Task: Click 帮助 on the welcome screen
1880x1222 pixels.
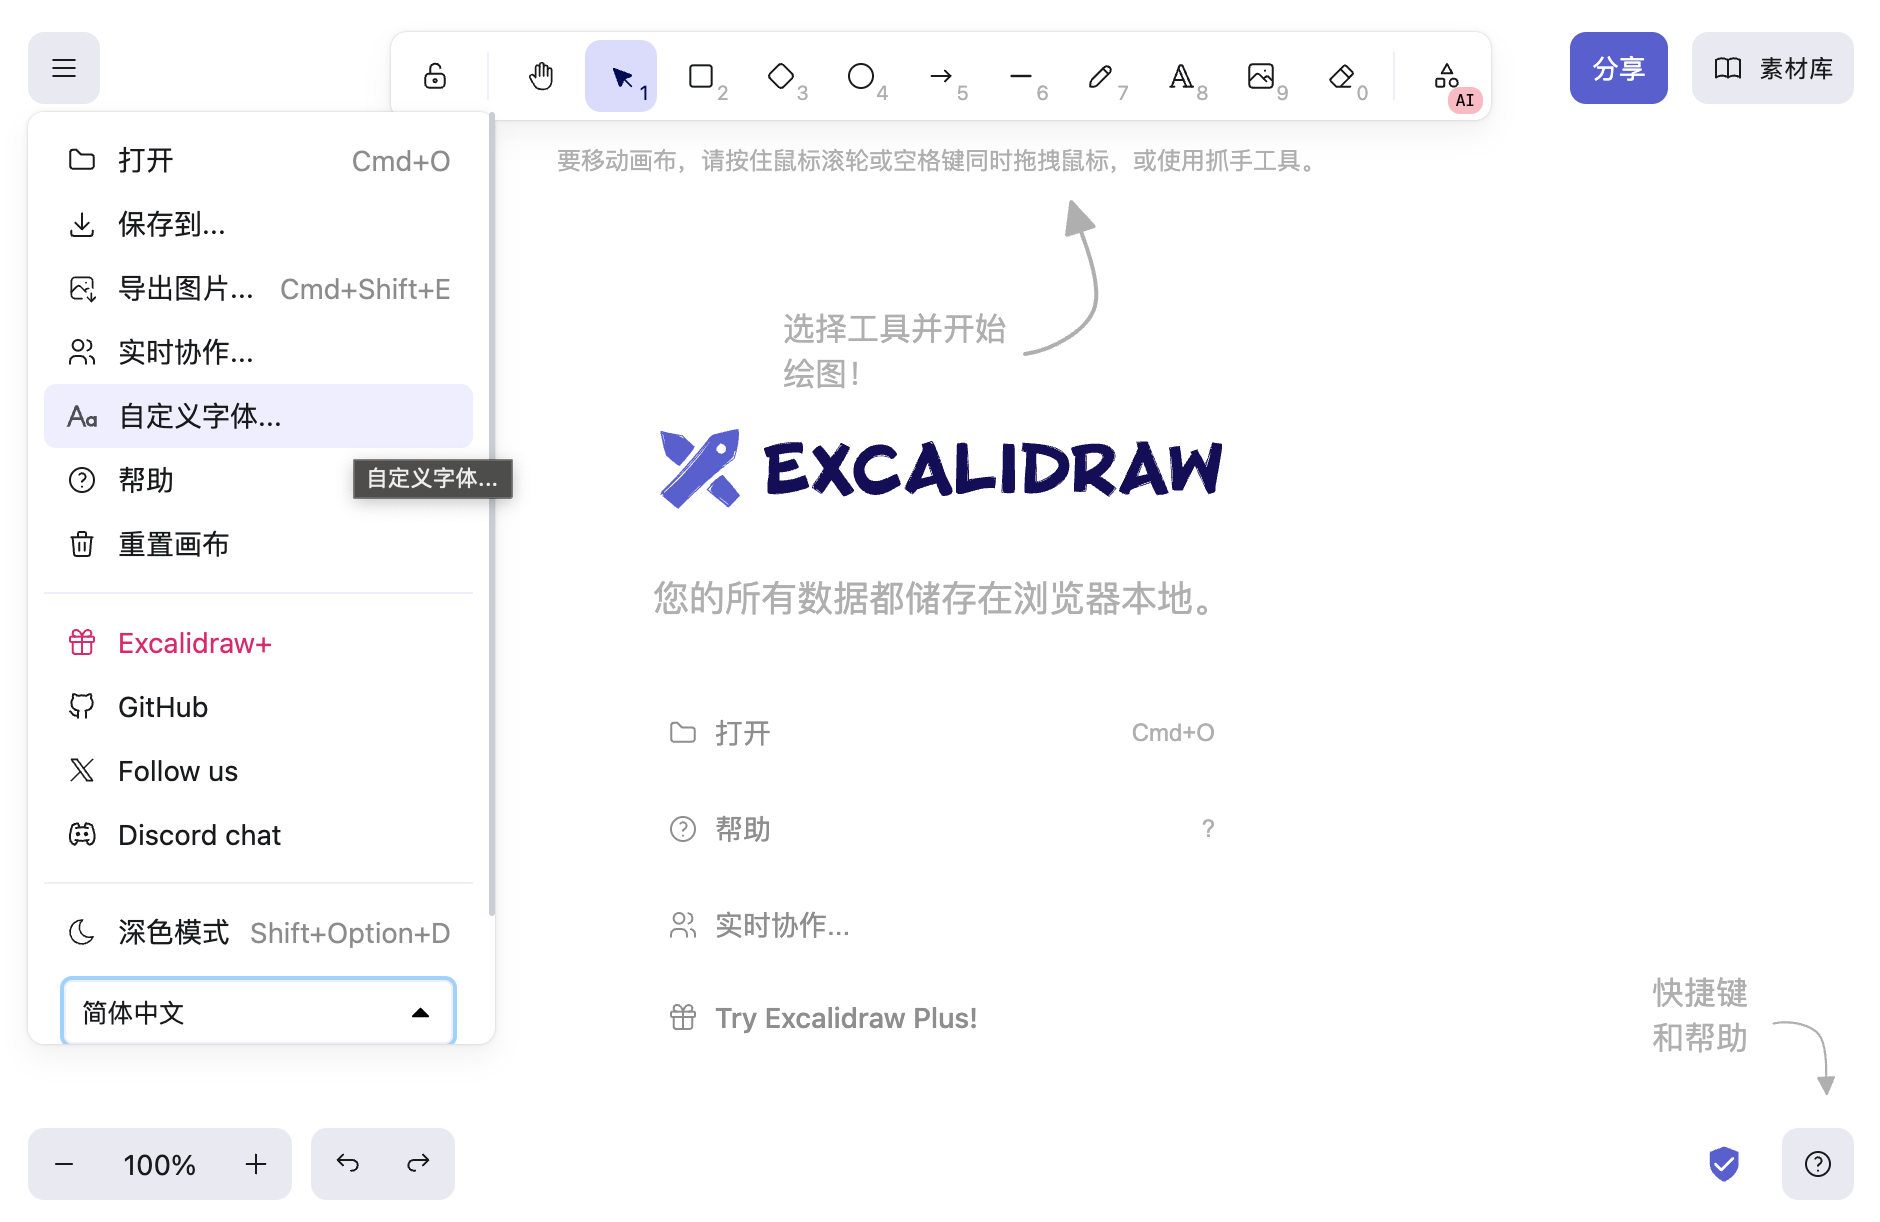Action: pyautogui.click(x=942, y=829)
